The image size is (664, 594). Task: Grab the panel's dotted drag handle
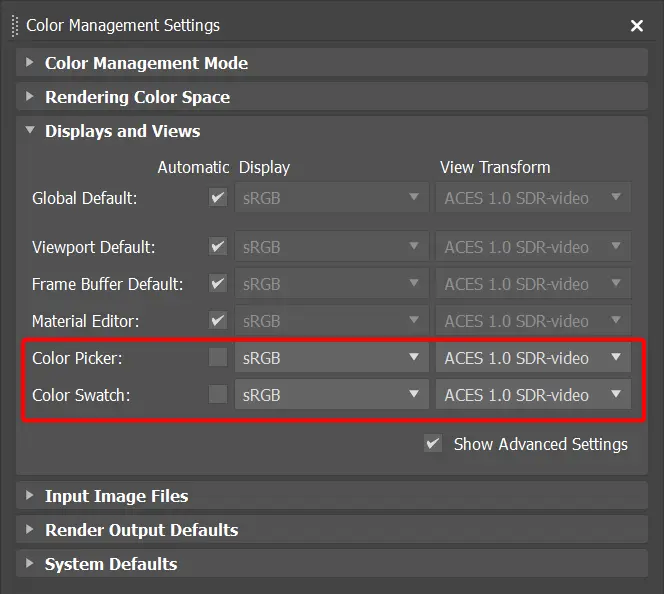click(15, 26)
